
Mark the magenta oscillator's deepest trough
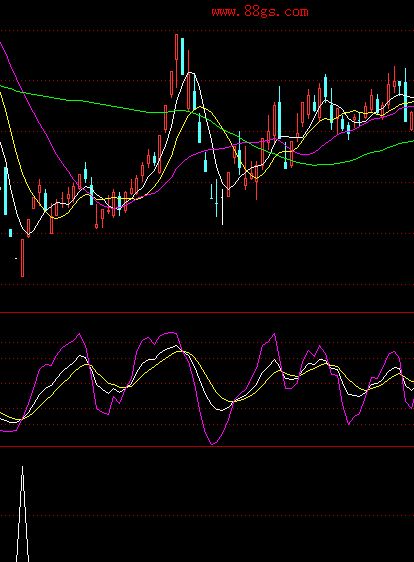(x=213, y=444)
